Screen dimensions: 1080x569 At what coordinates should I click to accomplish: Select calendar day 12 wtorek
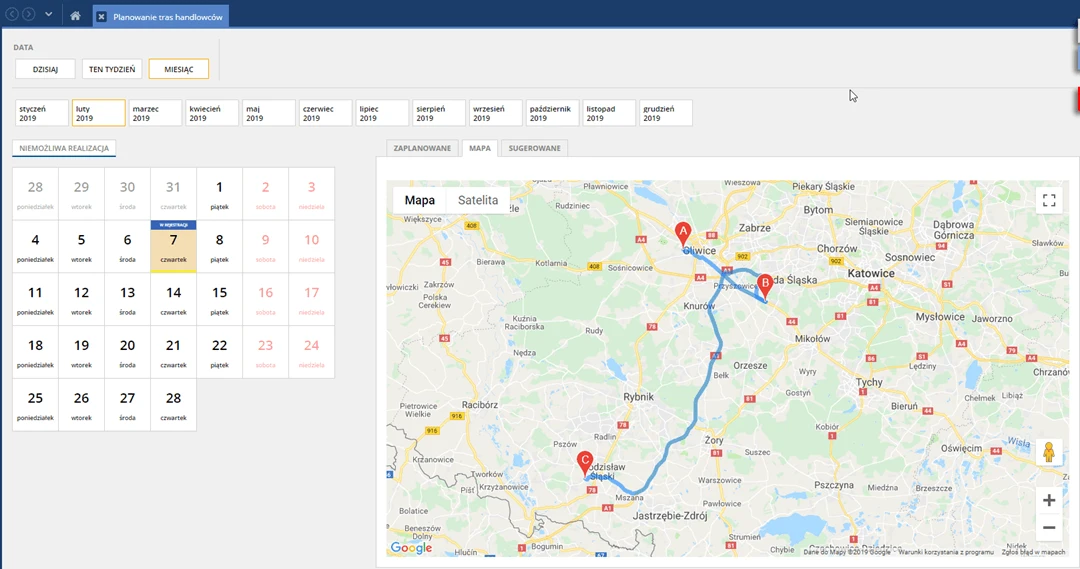(81, 299)
